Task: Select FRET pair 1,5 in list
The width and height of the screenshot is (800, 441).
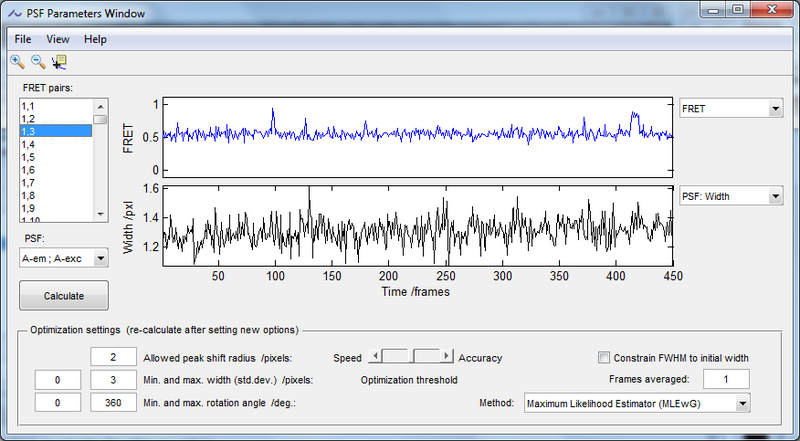Action: tap(30, 157)
